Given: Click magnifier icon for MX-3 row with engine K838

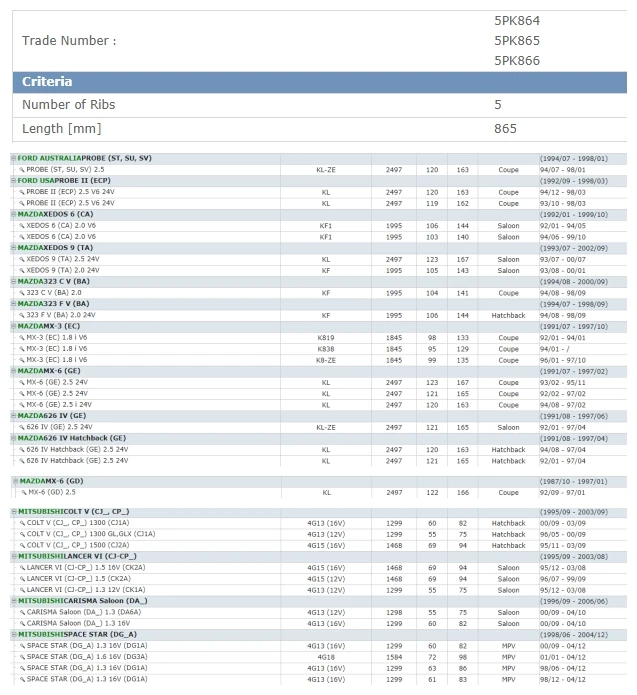Looking at the screenshot, I should point(22,349).
